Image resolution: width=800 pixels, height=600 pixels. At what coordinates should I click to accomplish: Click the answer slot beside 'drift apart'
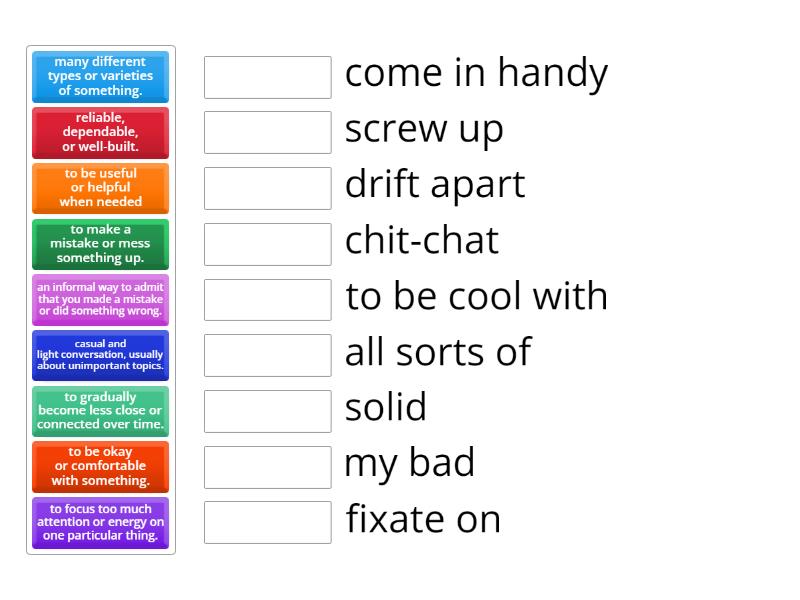pos(267,185)
